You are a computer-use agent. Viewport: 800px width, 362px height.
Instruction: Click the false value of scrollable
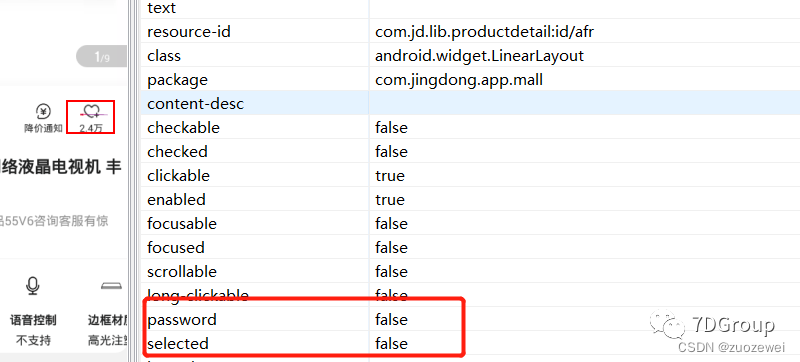391,272
